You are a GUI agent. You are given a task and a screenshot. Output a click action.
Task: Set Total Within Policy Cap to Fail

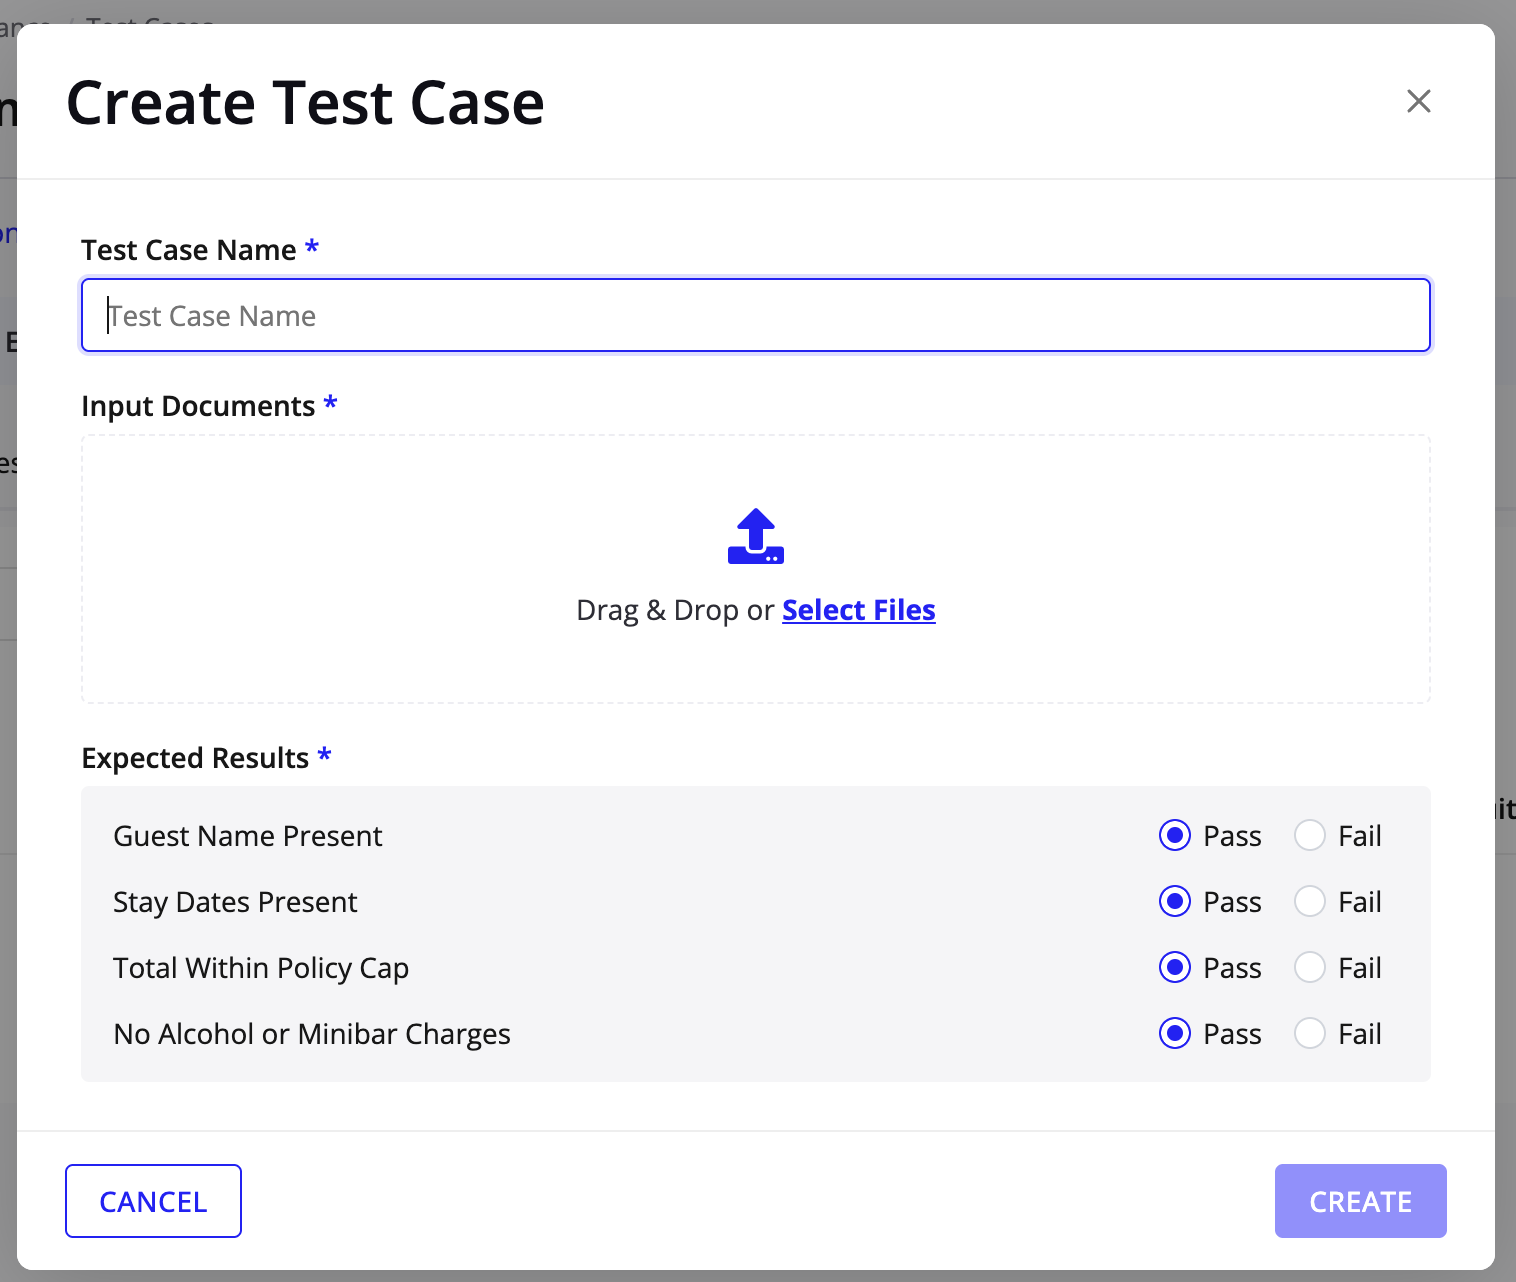(x=1310, y=967)
